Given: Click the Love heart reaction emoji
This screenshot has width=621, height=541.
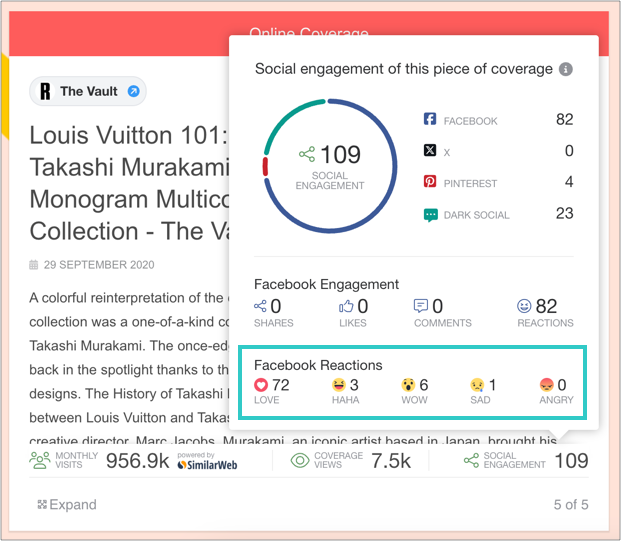Looking at the screenshot, I should [262, 385].
